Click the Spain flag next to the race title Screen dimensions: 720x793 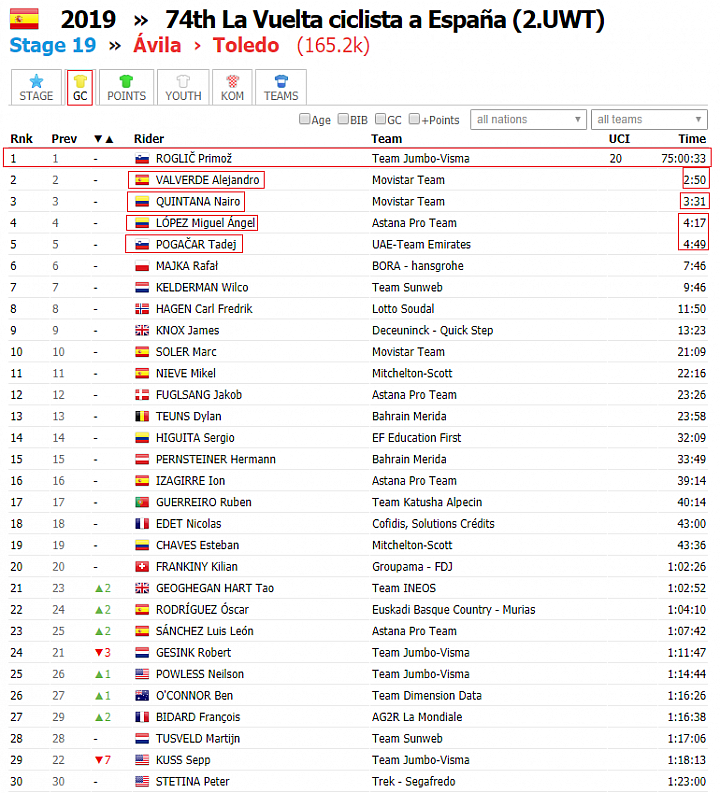(x=24, y=19)
